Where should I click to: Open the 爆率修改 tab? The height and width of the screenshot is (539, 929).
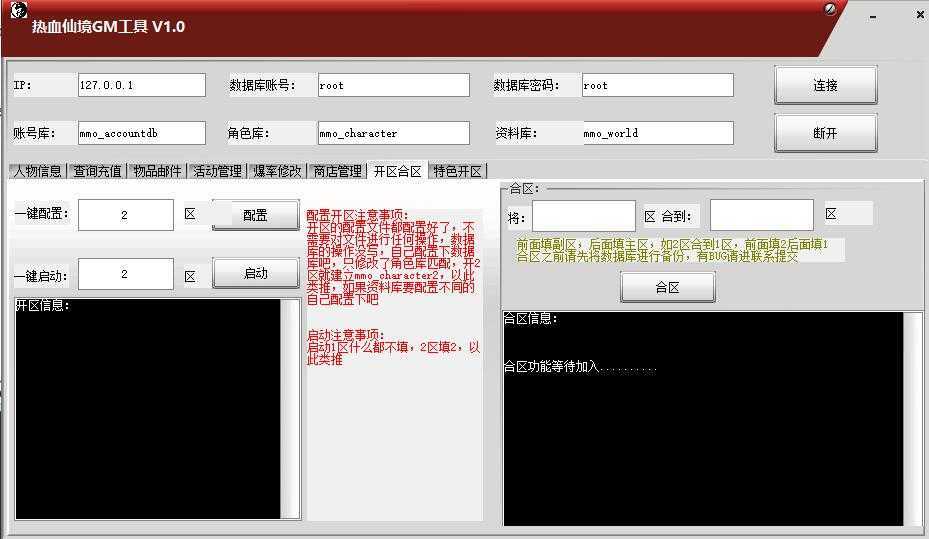coord(277,171)
